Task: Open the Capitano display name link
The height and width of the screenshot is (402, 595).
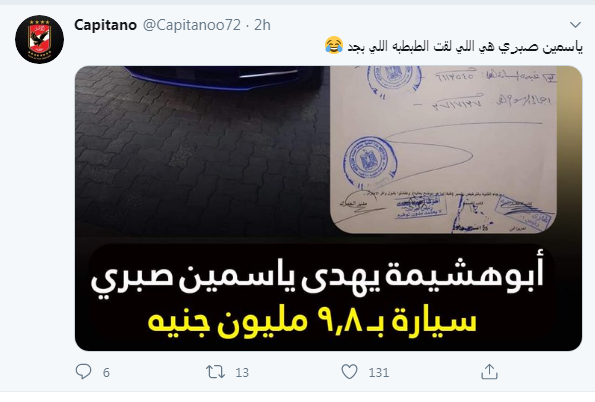Action: (x=105, y=25)
